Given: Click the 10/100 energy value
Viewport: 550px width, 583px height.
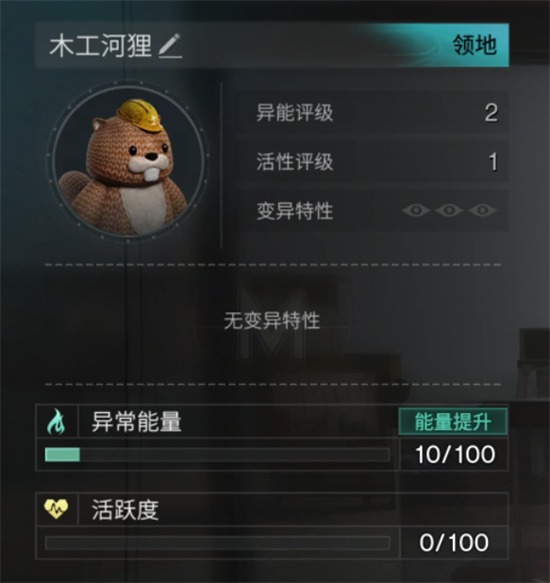Looking at the screenshot, I should pos(455,454).
